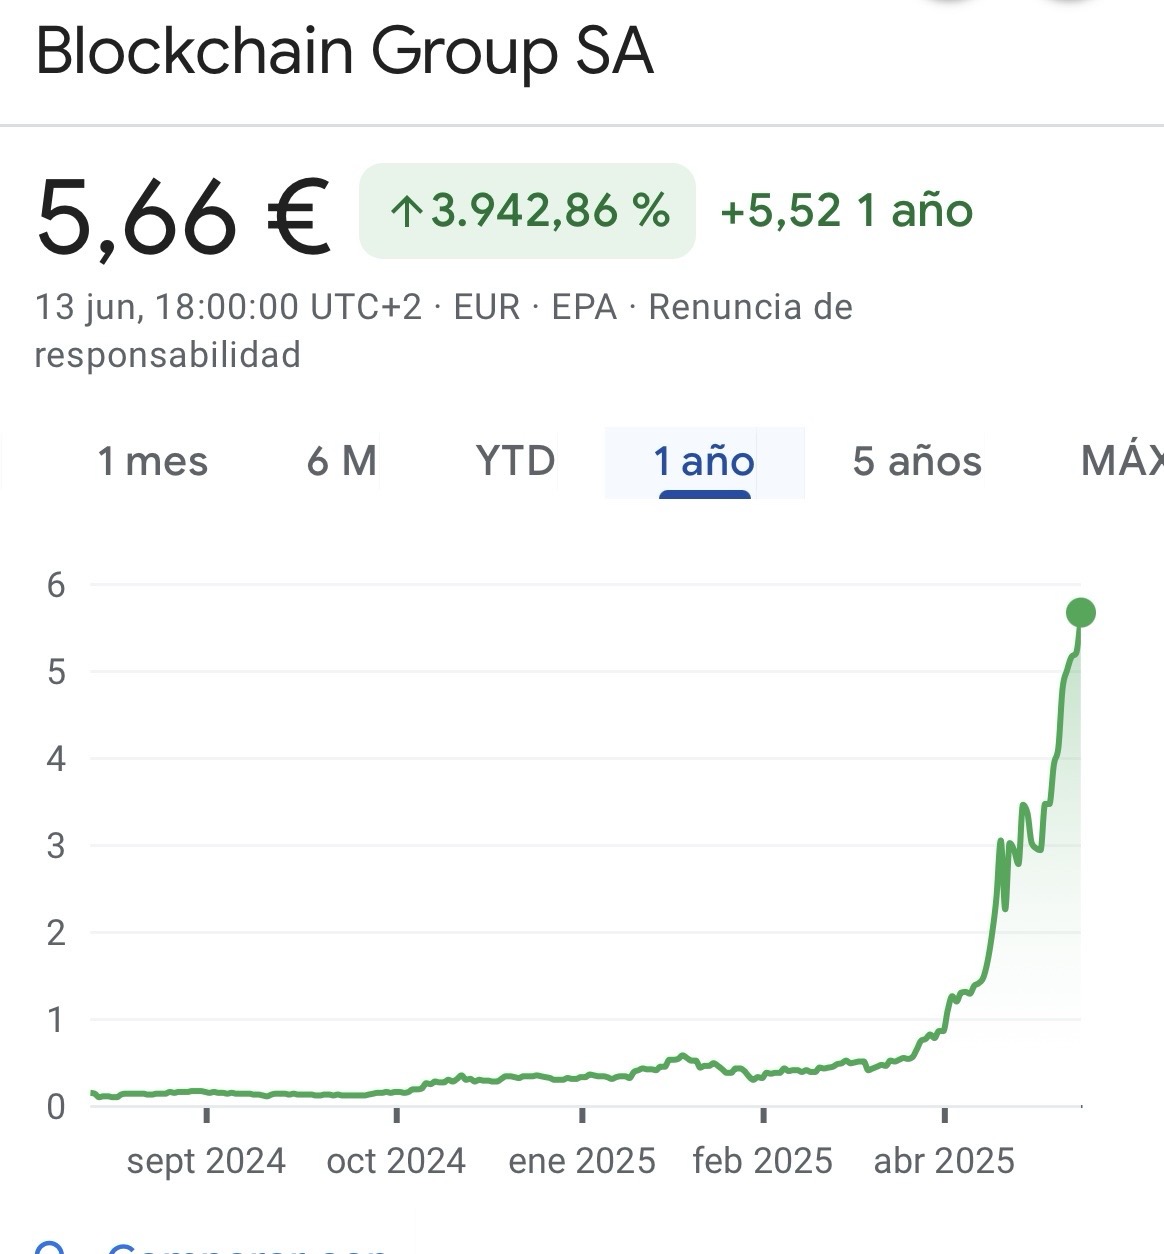
Task: Click the green endpoint dot on chart
Action: (x=1081, y=613)
